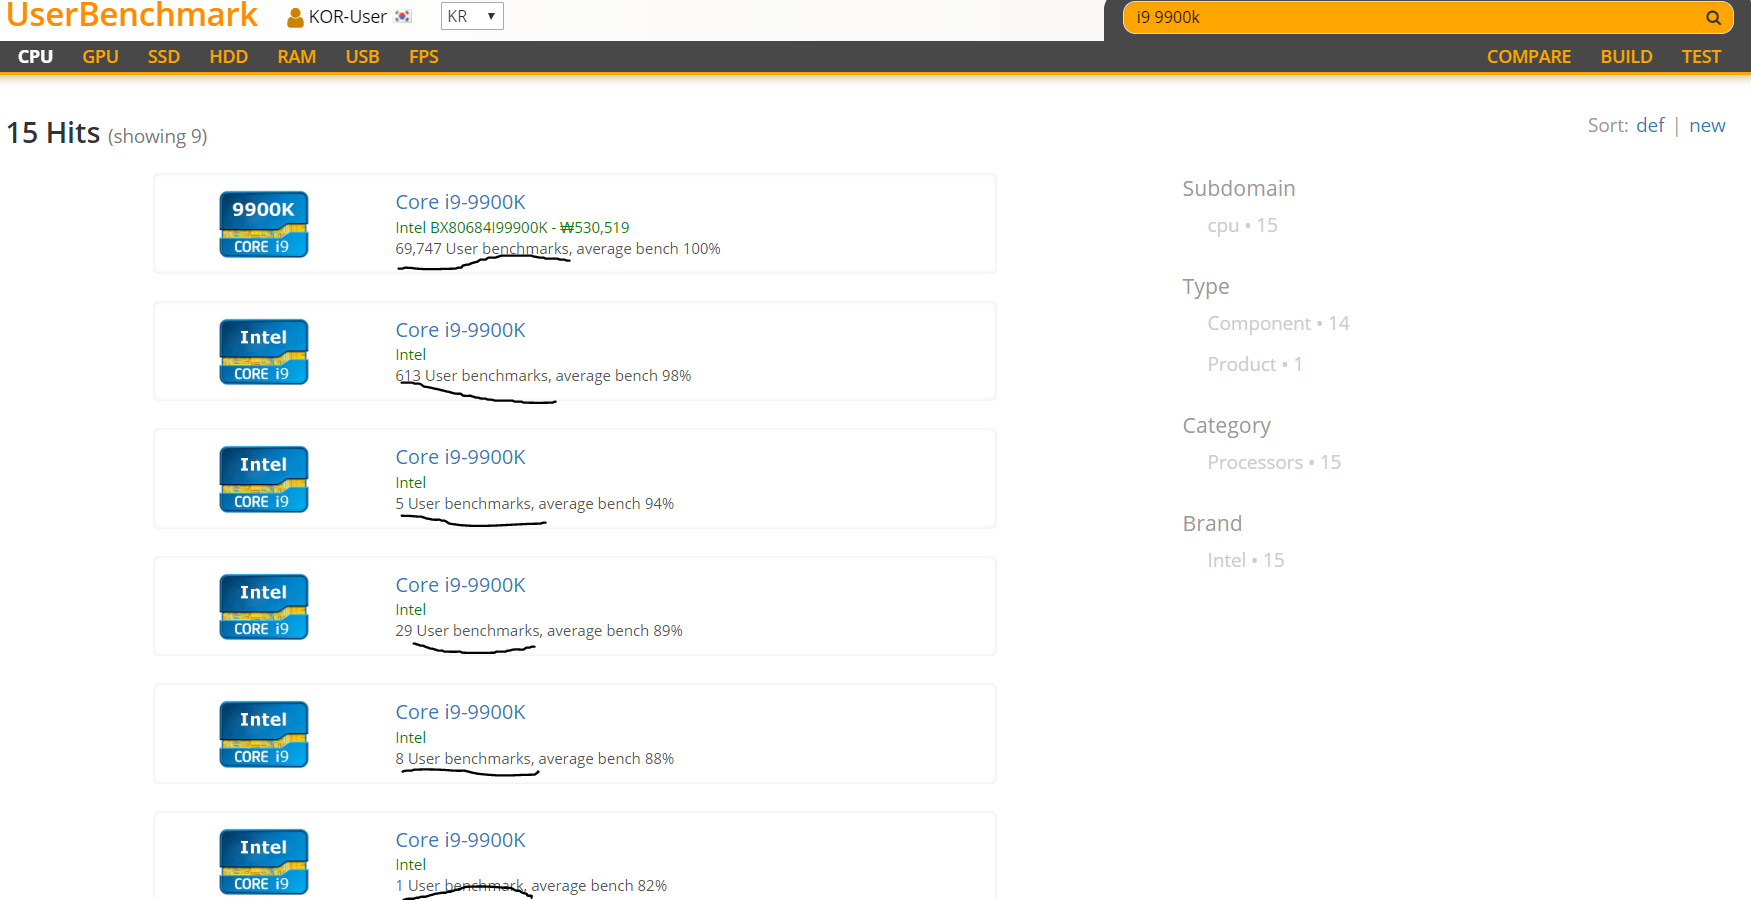Click the UserBenchmark logo
The image size is (1751, 900).
132,15
